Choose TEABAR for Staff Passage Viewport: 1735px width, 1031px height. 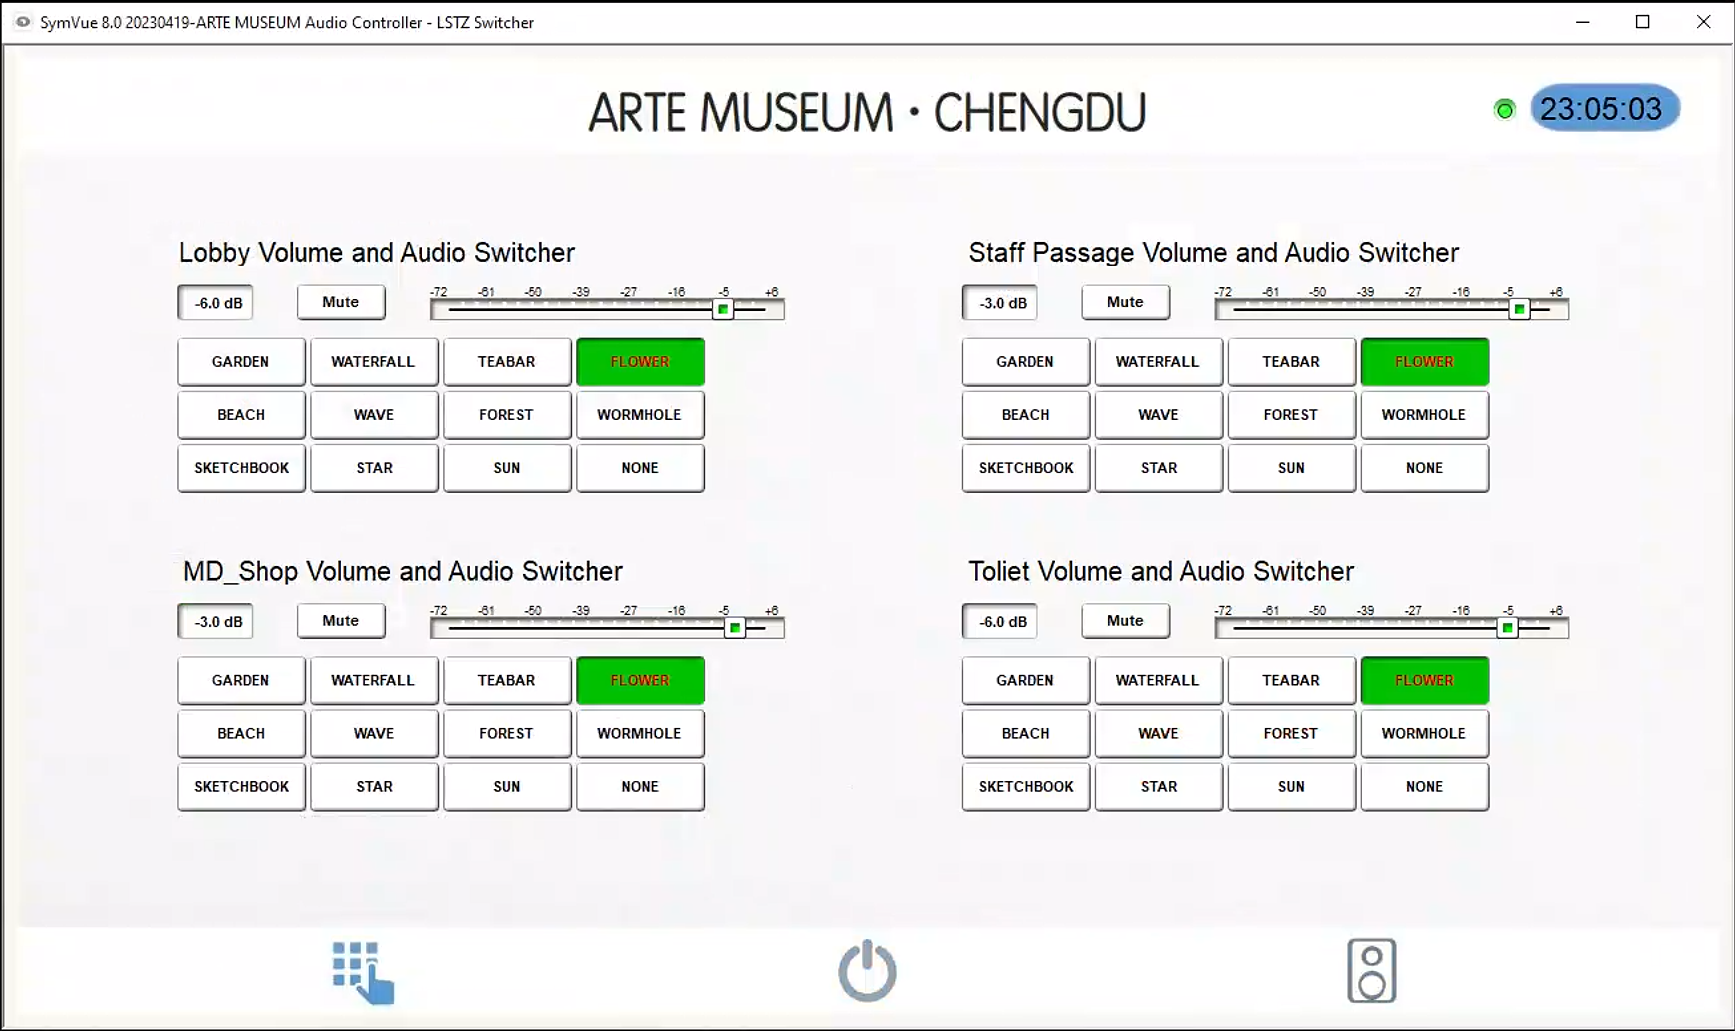[1291, 362]
